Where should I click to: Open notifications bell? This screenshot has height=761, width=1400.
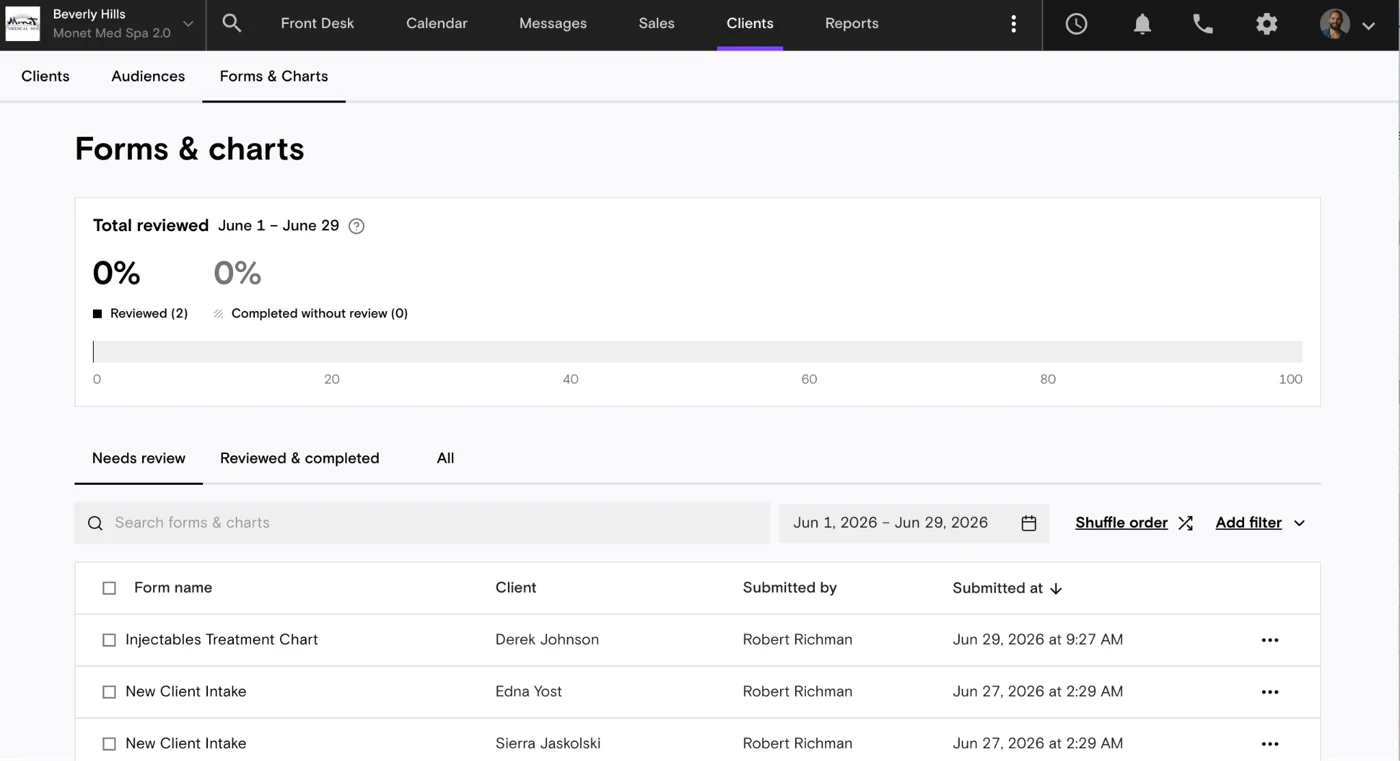point(1142,24)
